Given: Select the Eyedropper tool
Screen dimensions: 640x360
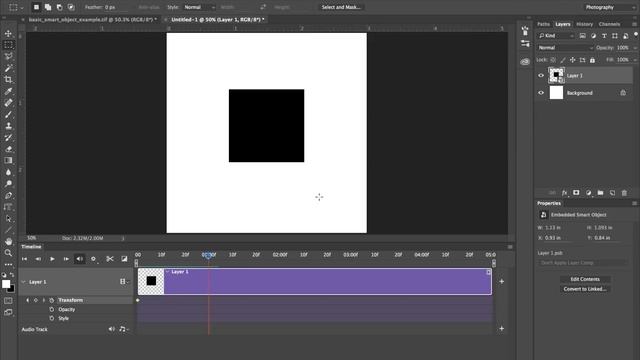Looking at the screenshot, I should [x=8, y=91].
